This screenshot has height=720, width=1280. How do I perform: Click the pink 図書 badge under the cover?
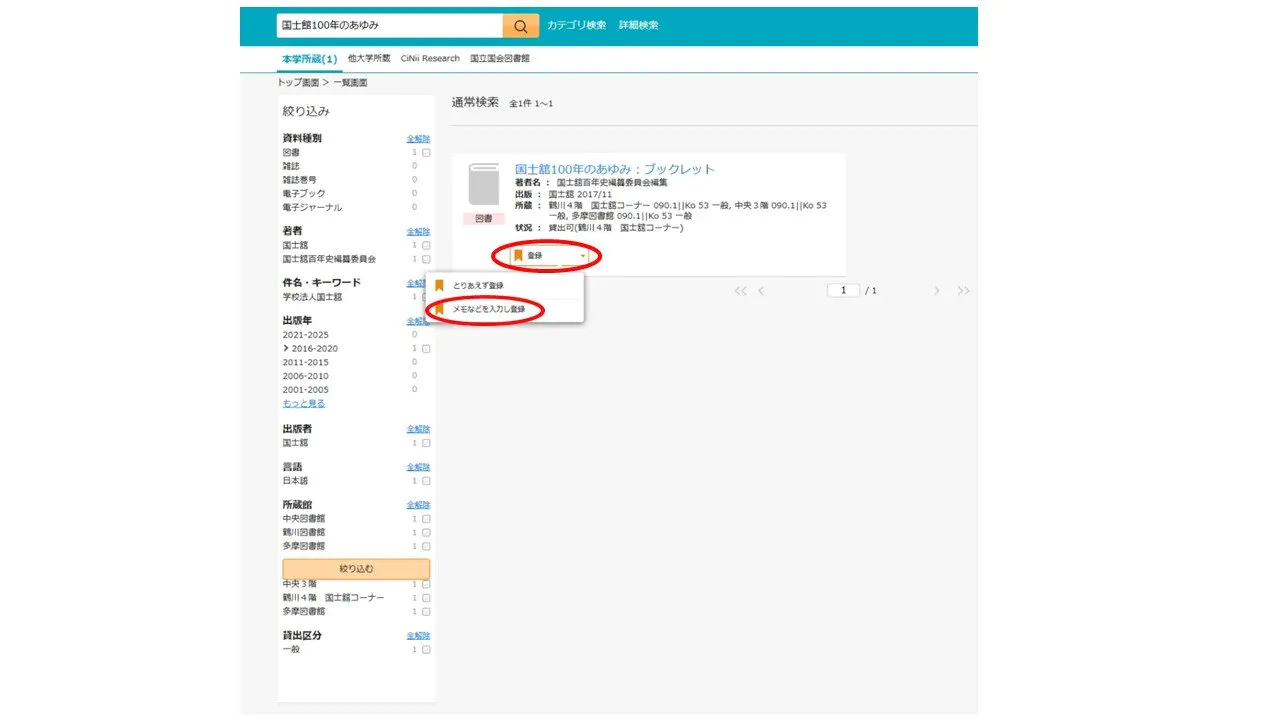coord(483,219)
